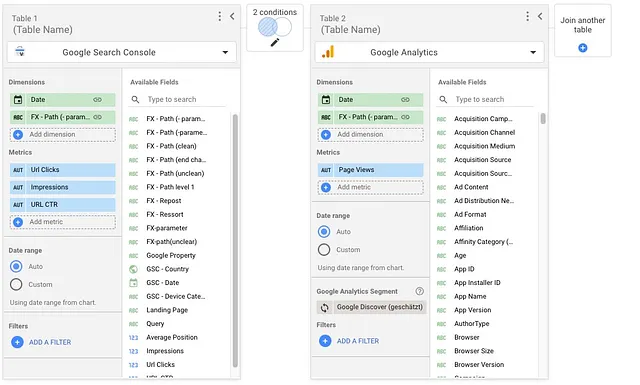
Task: Pick Acquisition Channel field
Action: tap(484, 133)
